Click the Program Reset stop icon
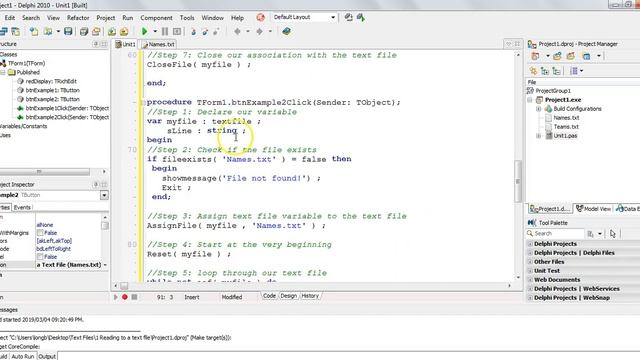 177,31
